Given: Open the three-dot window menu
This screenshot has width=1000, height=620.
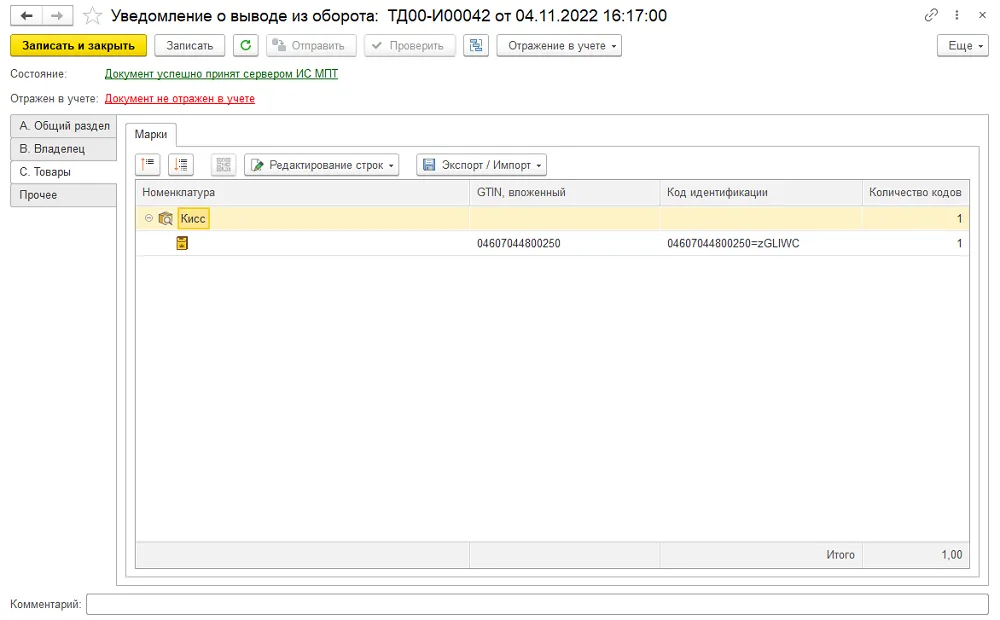Looking at the screenshot, I should point(957,15).
